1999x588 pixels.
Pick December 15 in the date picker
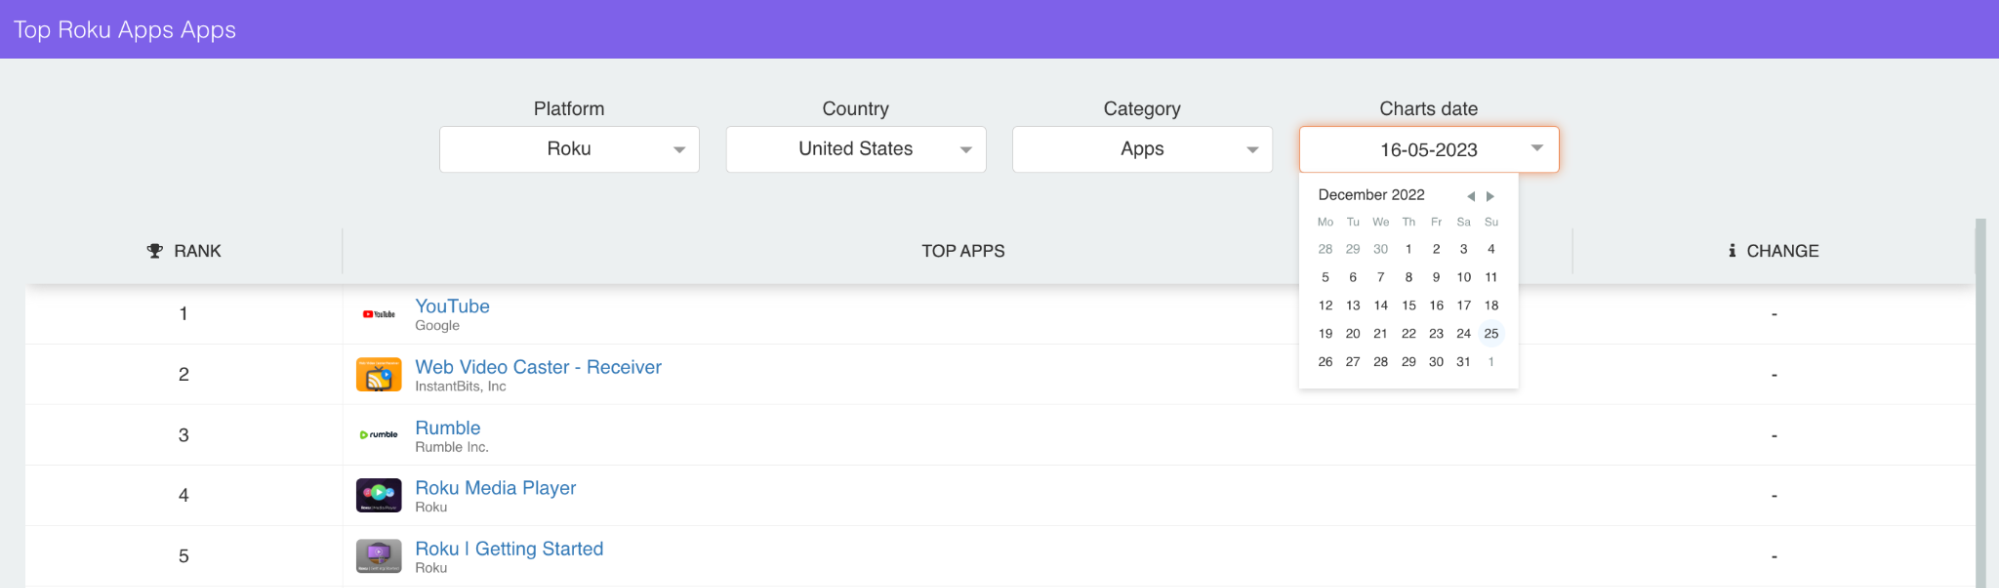point(1408,305)
